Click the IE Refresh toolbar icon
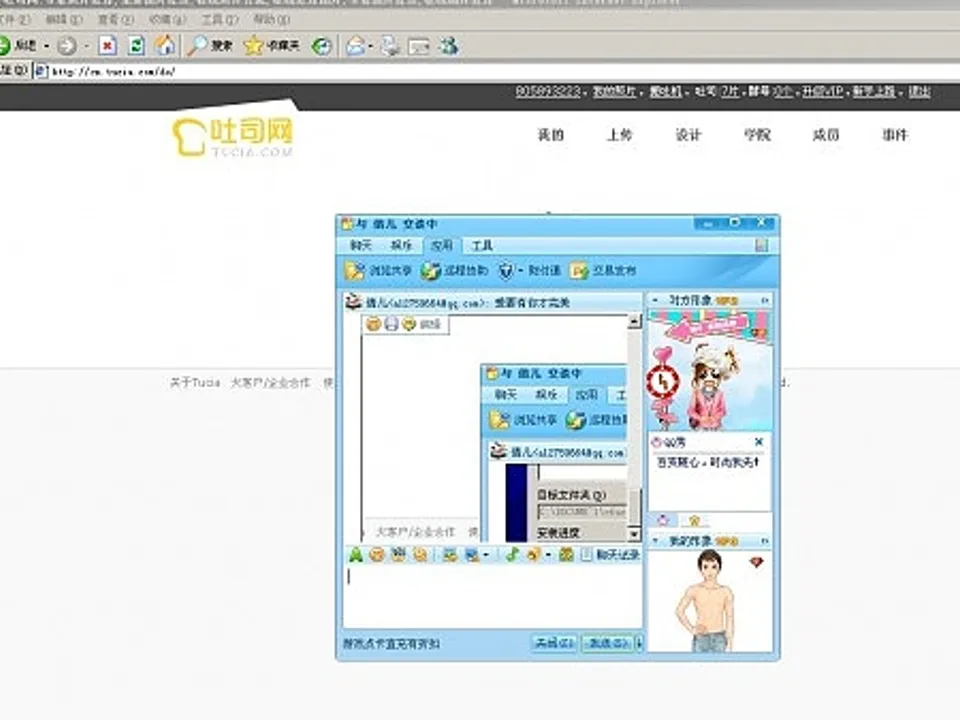The height and width of the screenshot is (720, 960). 136,45
